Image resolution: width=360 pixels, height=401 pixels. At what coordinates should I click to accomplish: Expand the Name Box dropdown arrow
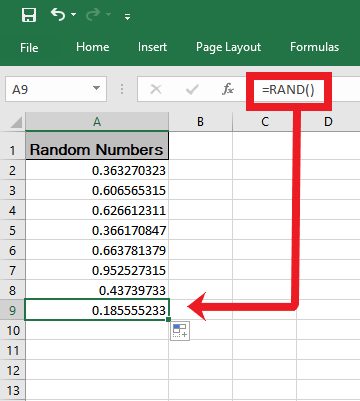[96, 89]
